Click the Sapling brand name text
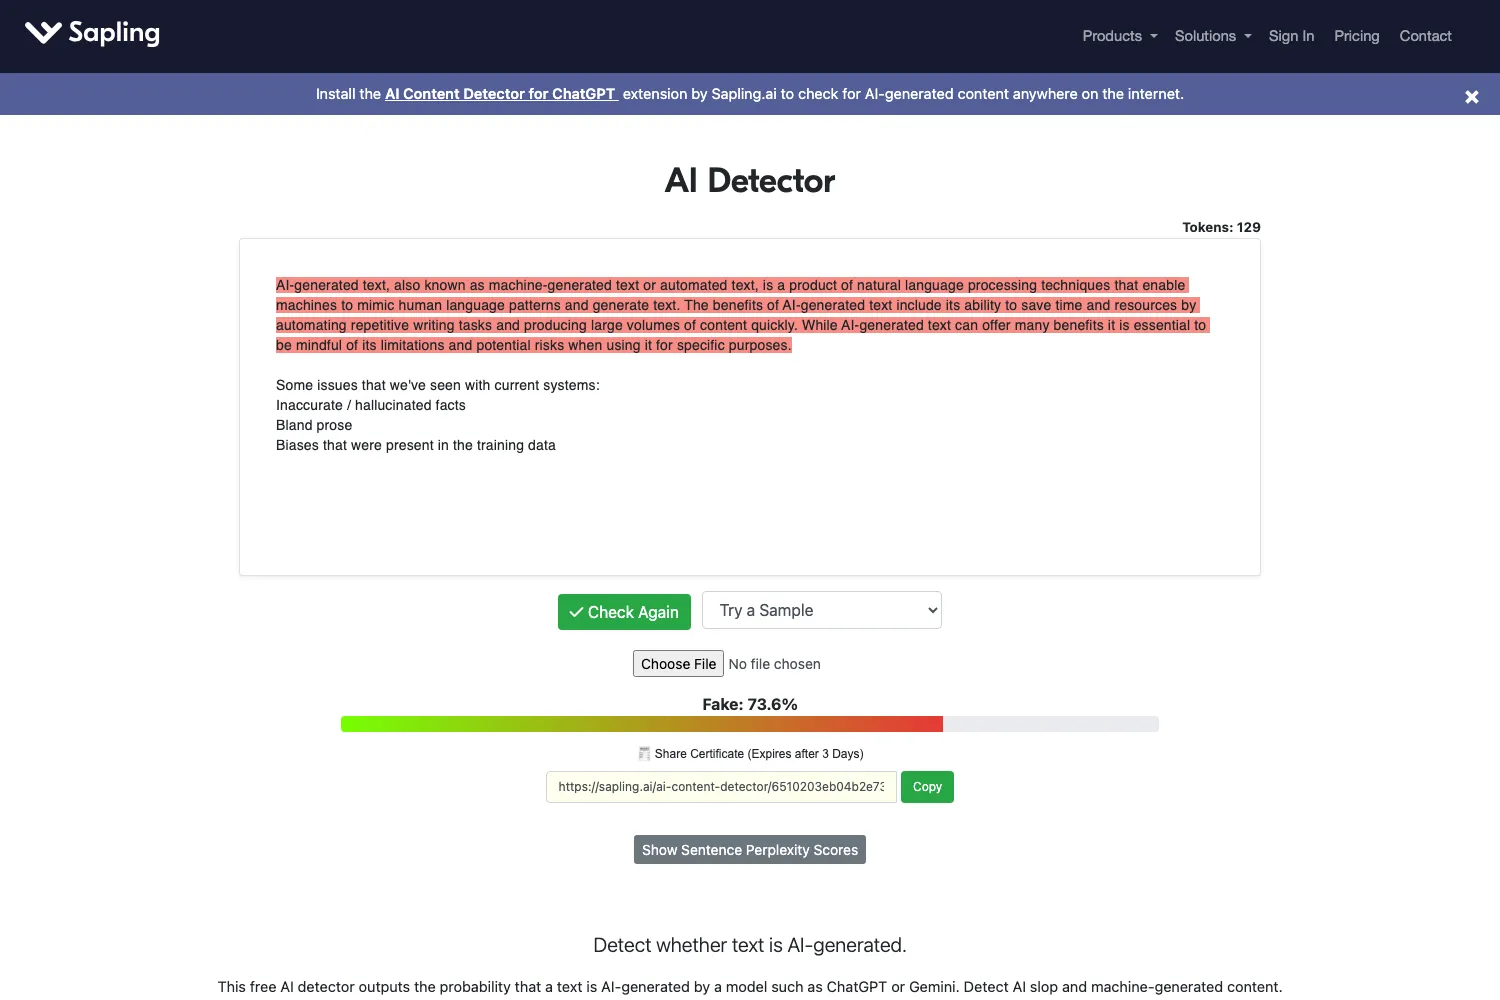This screenshot has height=1000, width=1500. 114,33
